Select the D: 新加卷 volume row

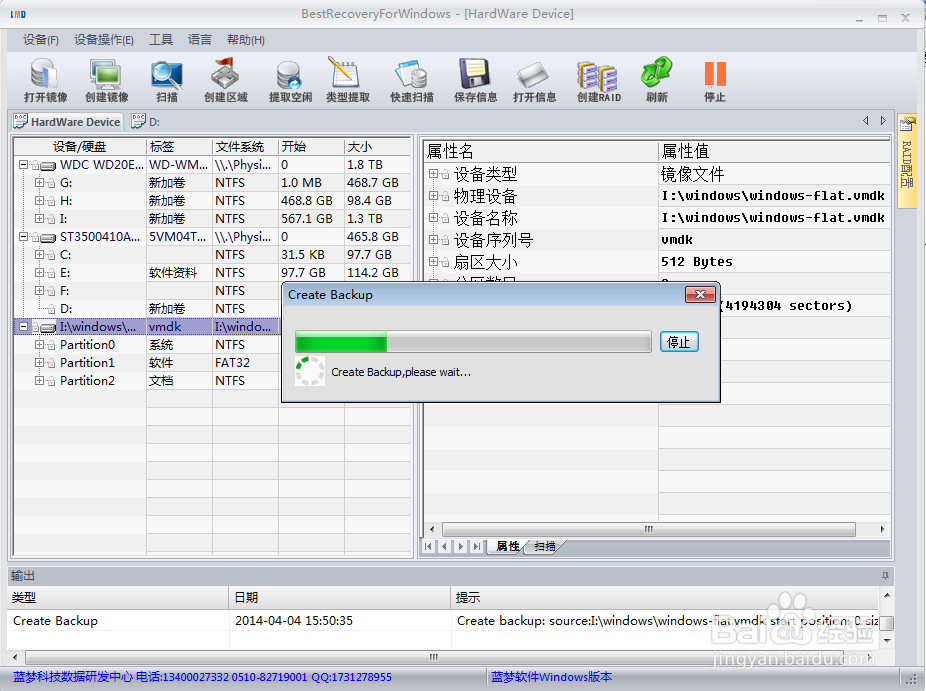pyautogui.click(x=146, y=309)
